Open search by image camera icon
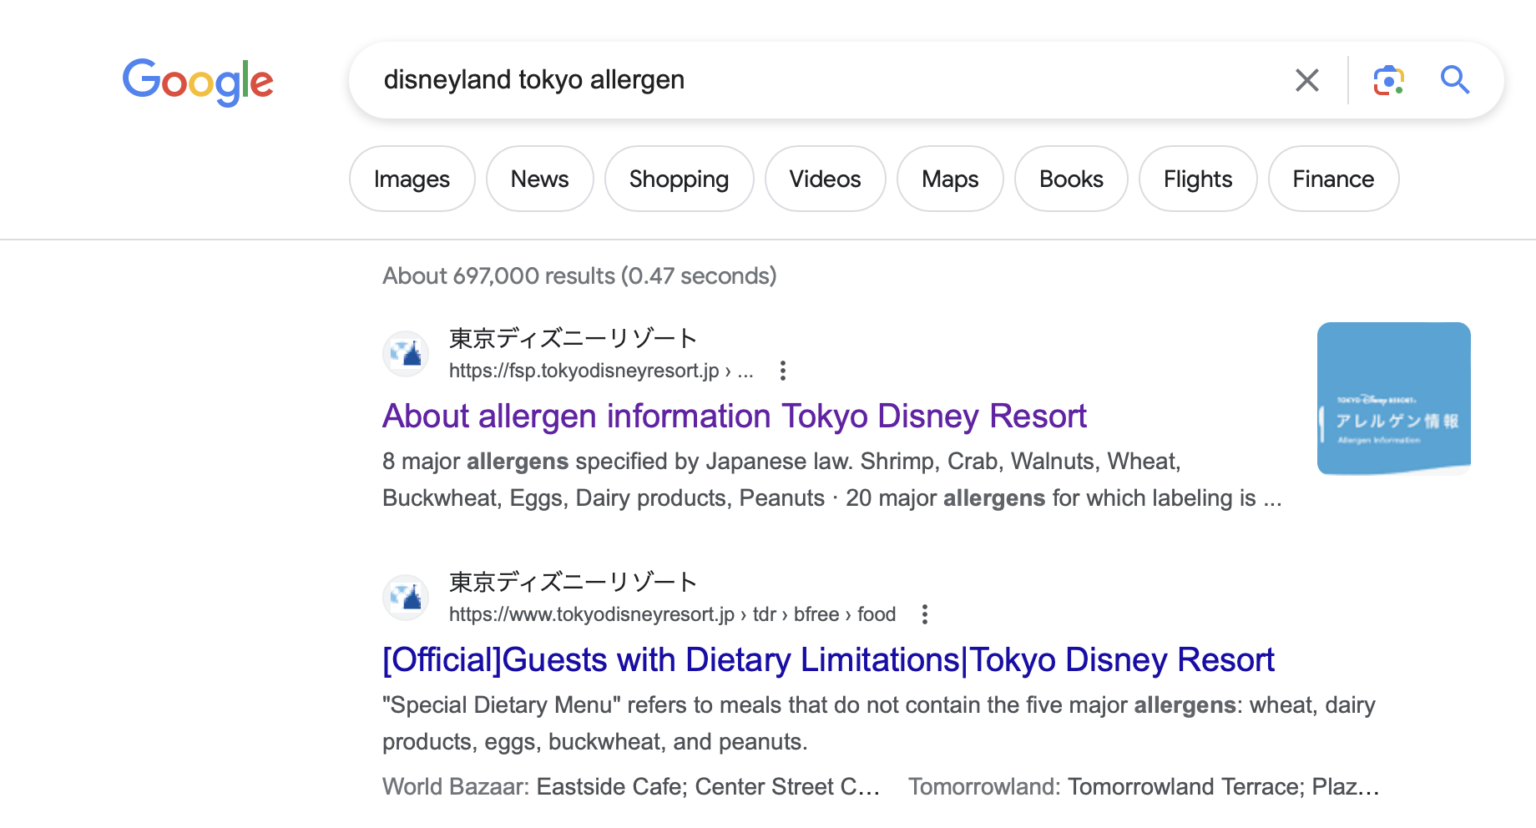The width and height of the screenshot is (1536, 828). coord(1388,80)
